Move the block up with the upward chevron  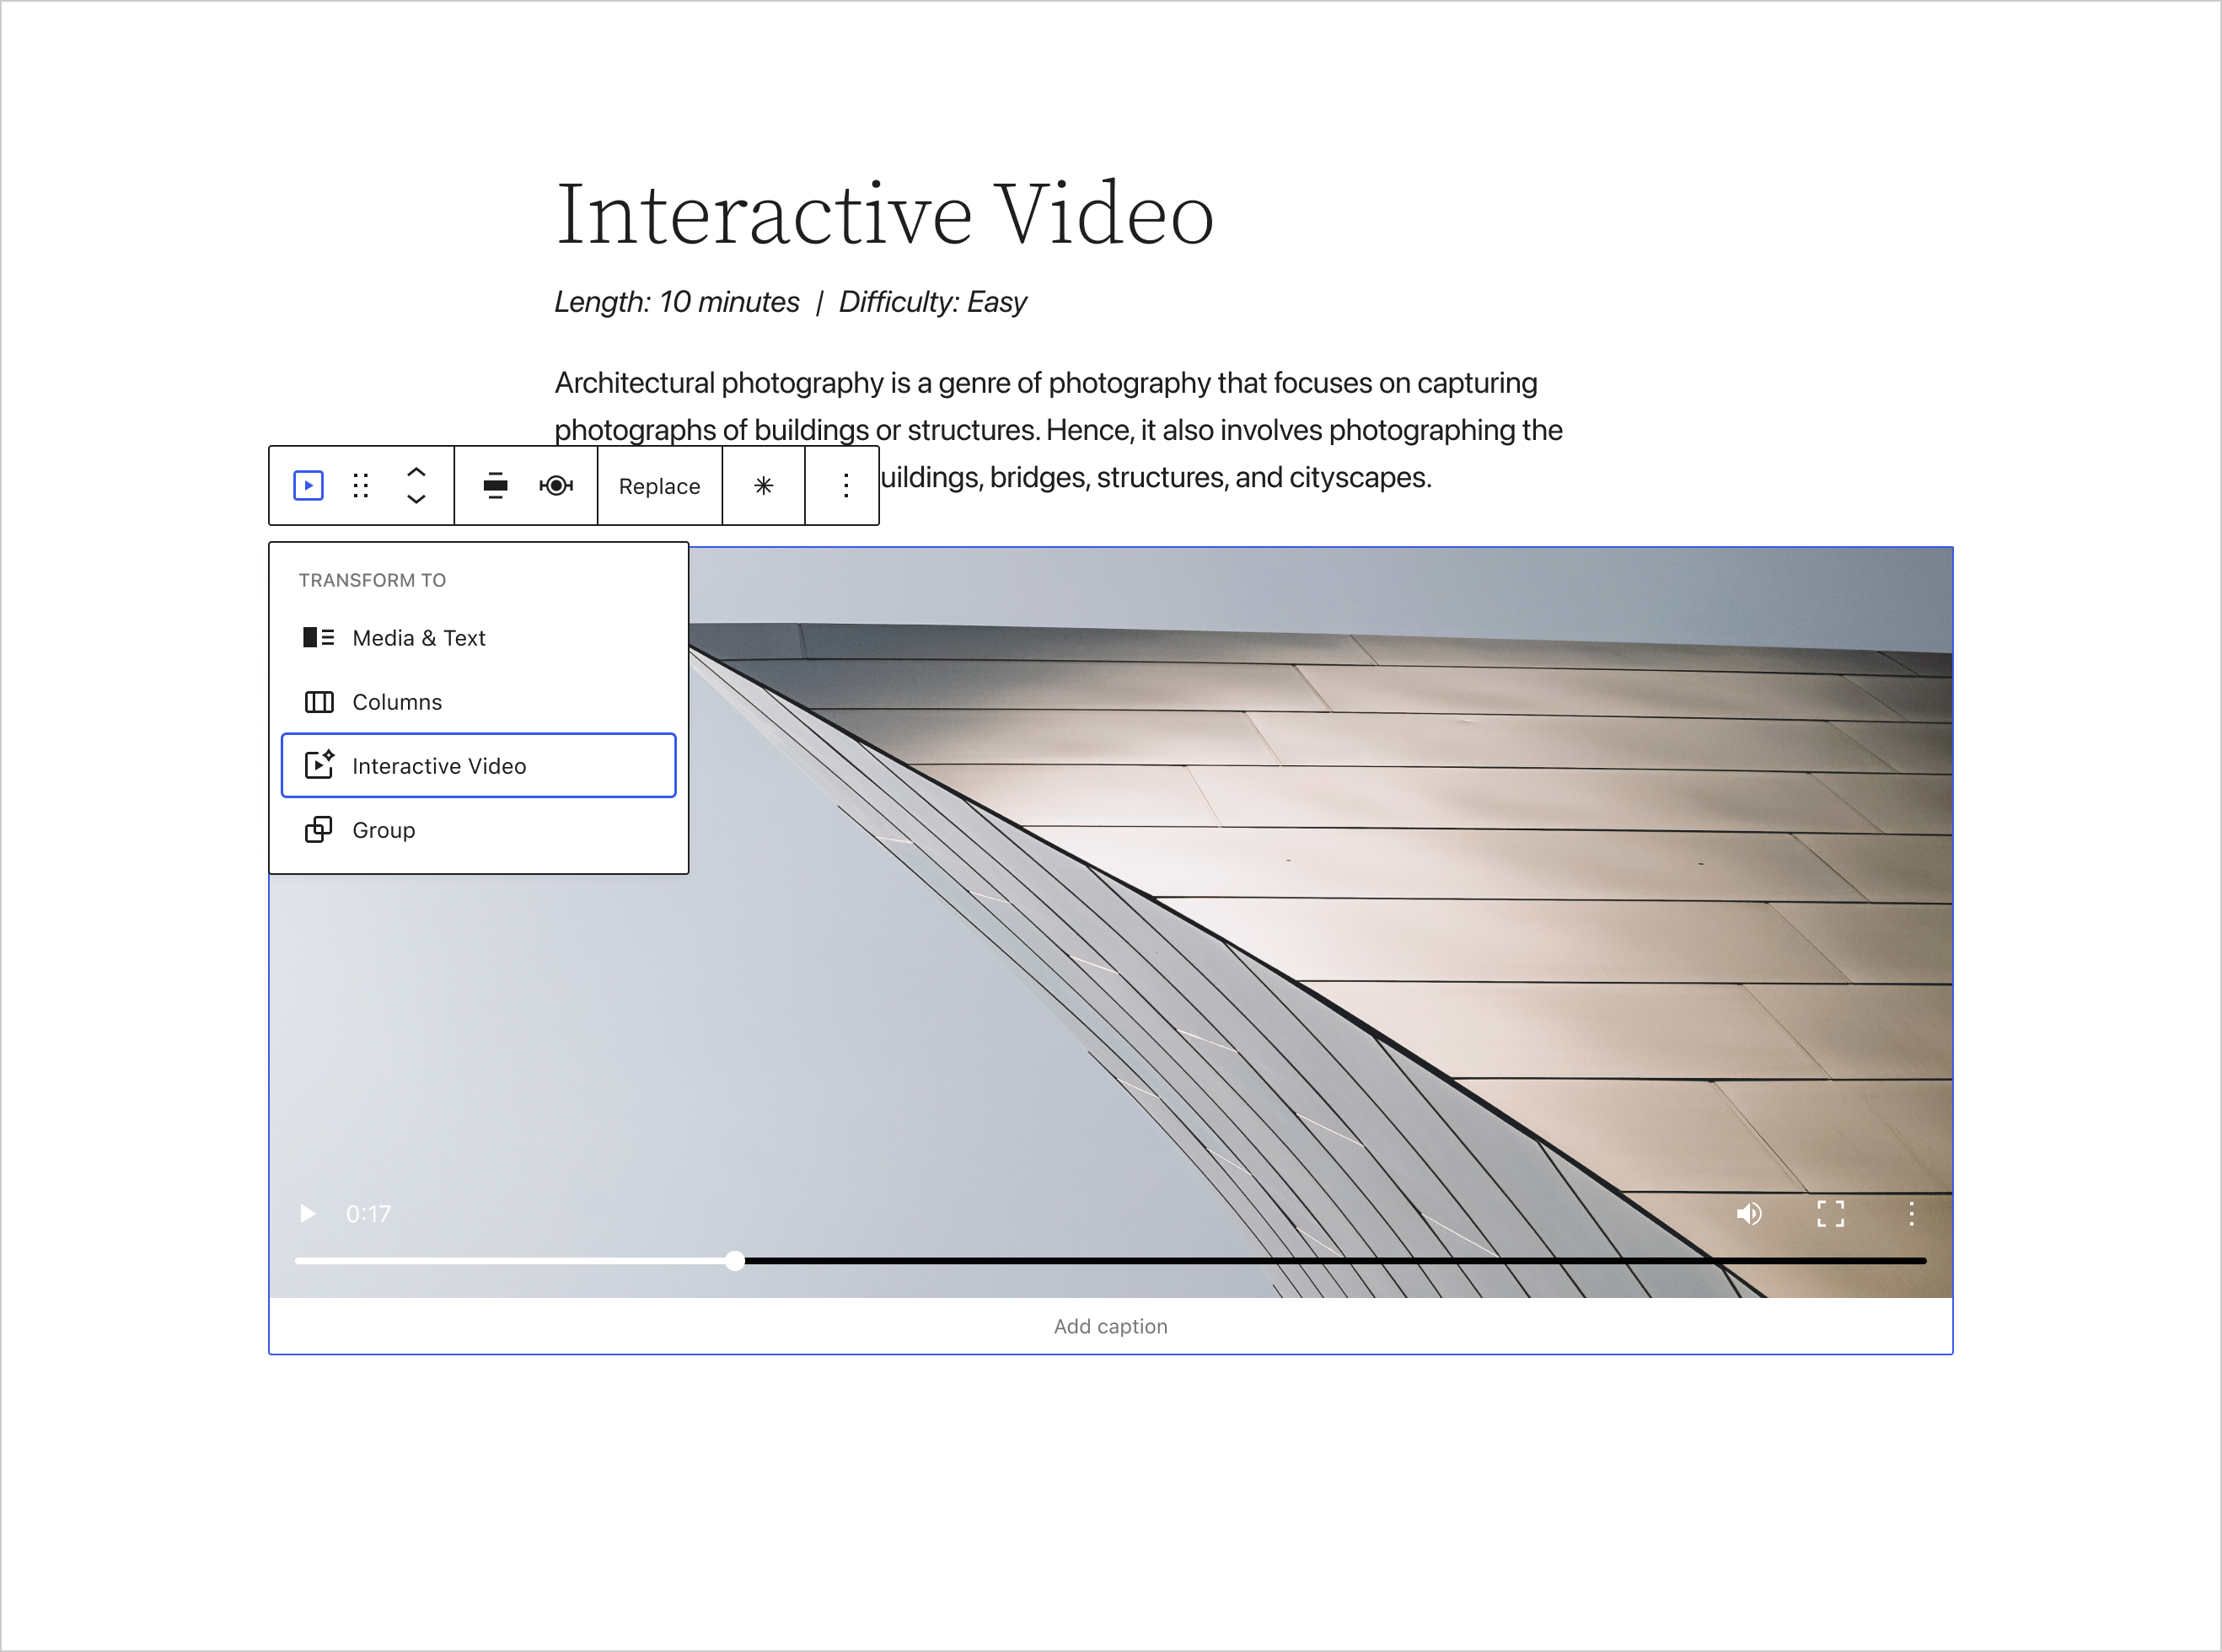click(x=416, y=471)
